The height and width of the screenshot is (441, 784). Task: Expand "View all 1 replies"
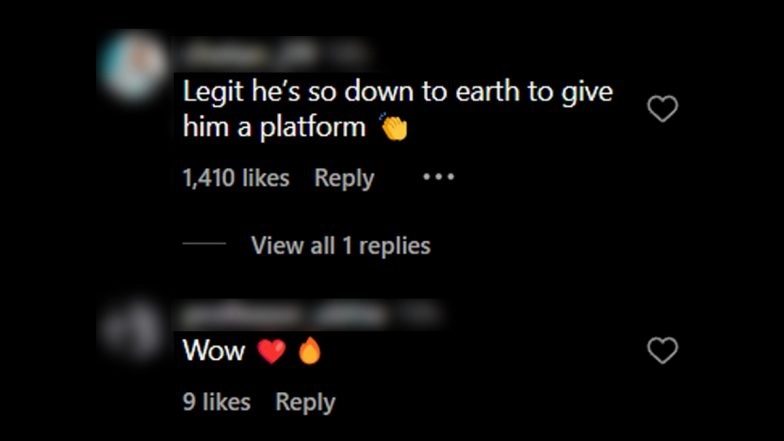340,246
